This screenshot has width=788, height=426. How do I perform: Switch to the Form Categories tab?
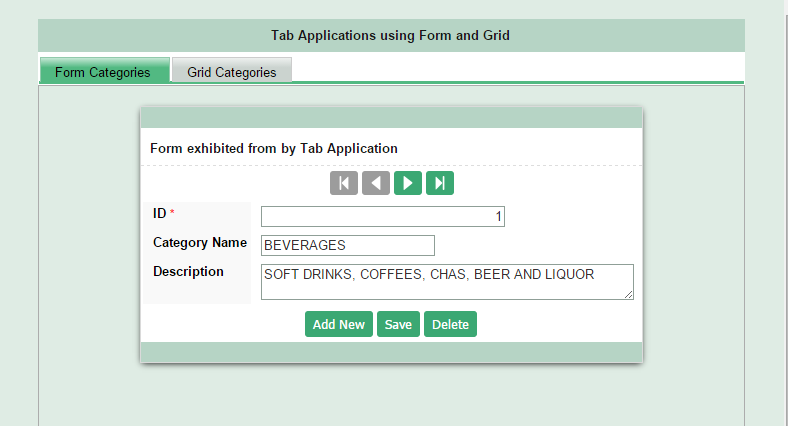(105, 70)
